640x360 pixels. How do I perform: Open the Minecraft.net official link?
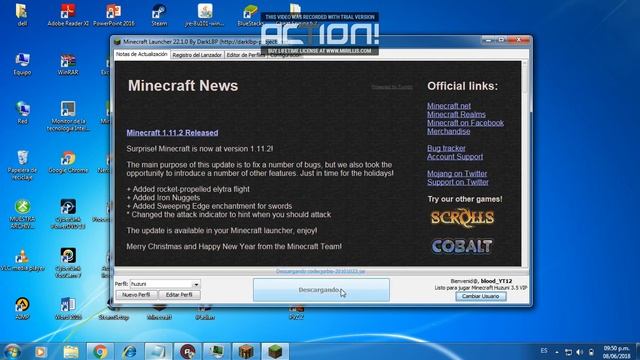click(x=449, y=106)
